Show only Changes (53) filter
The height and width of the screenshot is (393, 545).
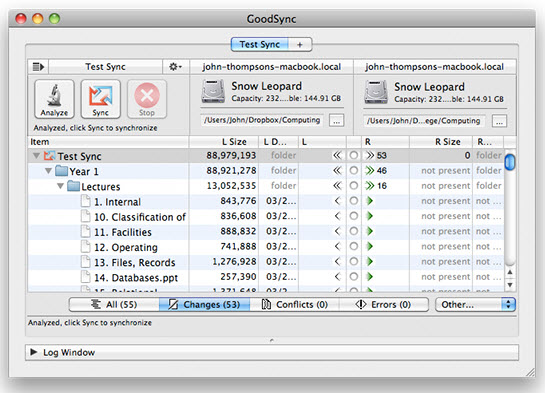point(204,304)
